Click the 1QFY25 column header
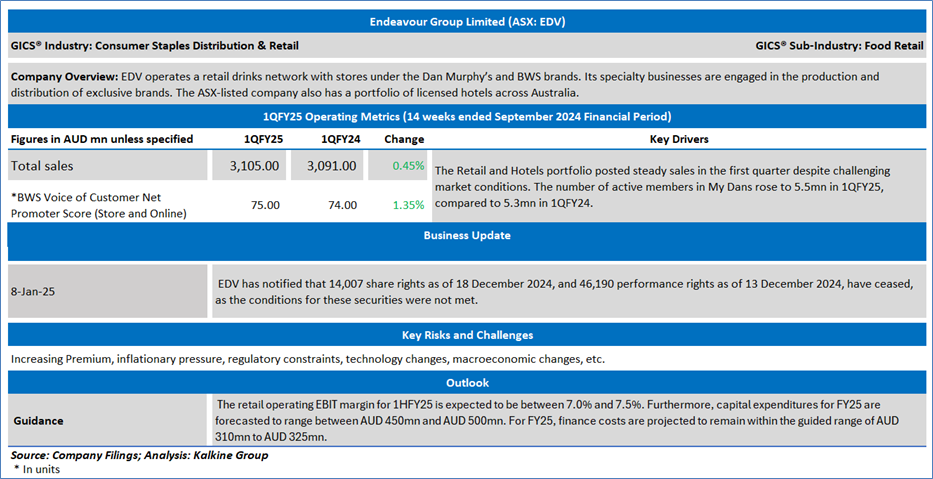 [x=265, y=139]
